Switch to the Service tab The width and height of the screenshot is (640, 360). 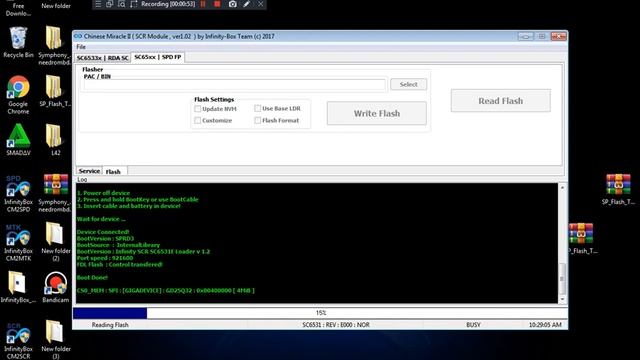coord(89,171)
